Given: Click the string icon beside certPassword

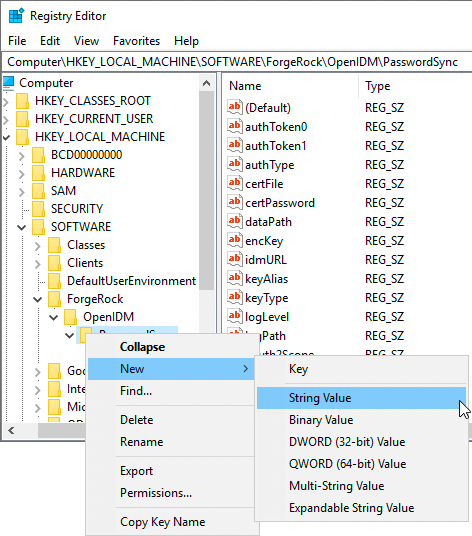Looking at the screenshot, I should point(235,202).
